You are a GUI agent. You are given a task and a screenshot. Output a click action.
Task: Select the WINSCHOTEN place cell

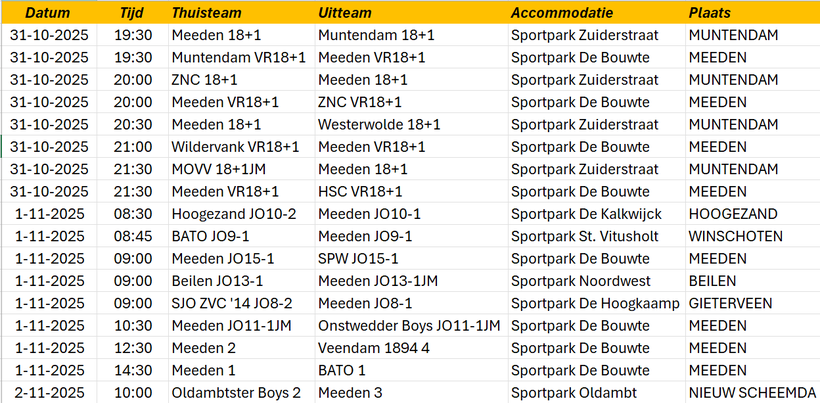(735, 236)
